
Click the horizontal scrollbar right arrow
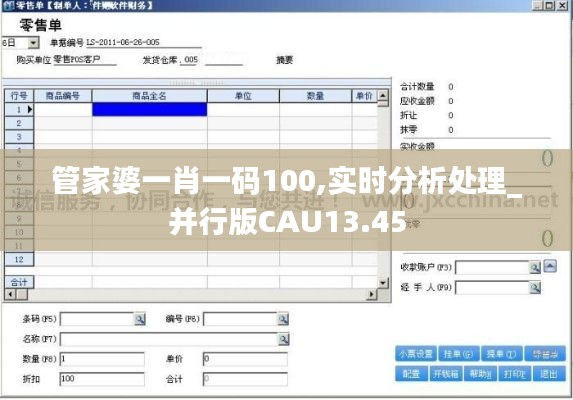pyautogui.click(x=372, y=294)
